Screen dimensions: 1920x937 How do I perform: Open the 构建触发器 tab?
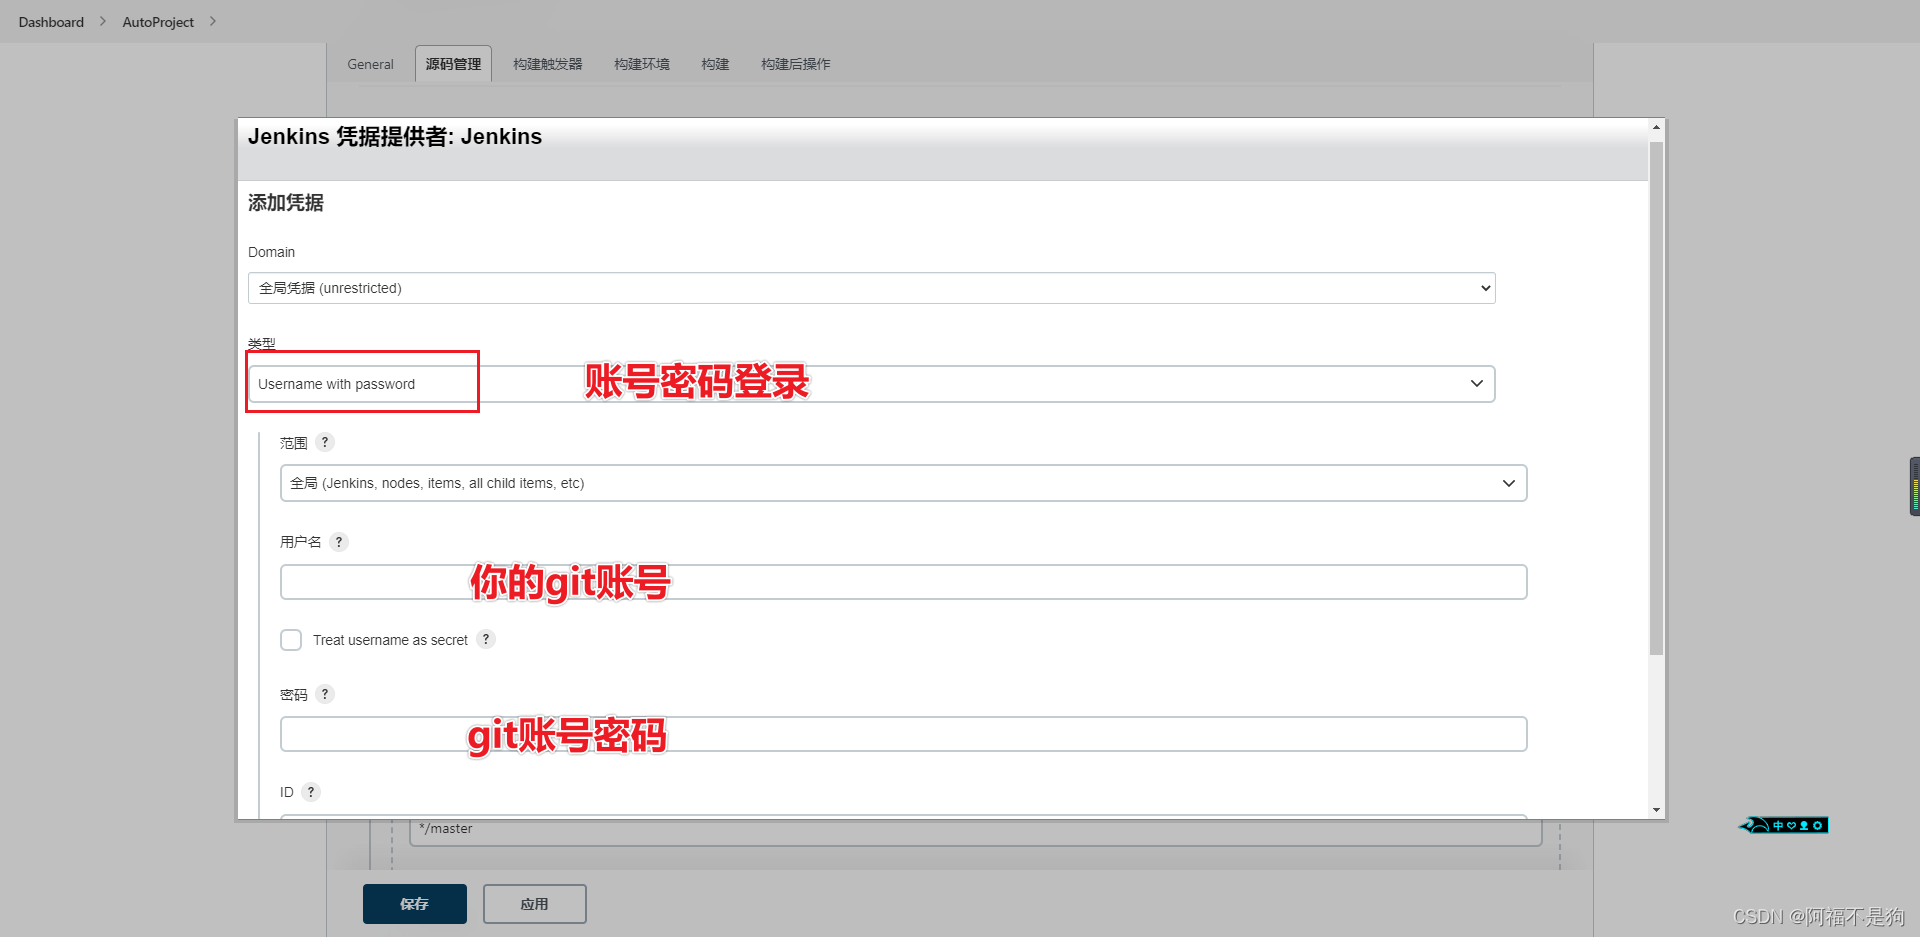(x=548, y=64)
